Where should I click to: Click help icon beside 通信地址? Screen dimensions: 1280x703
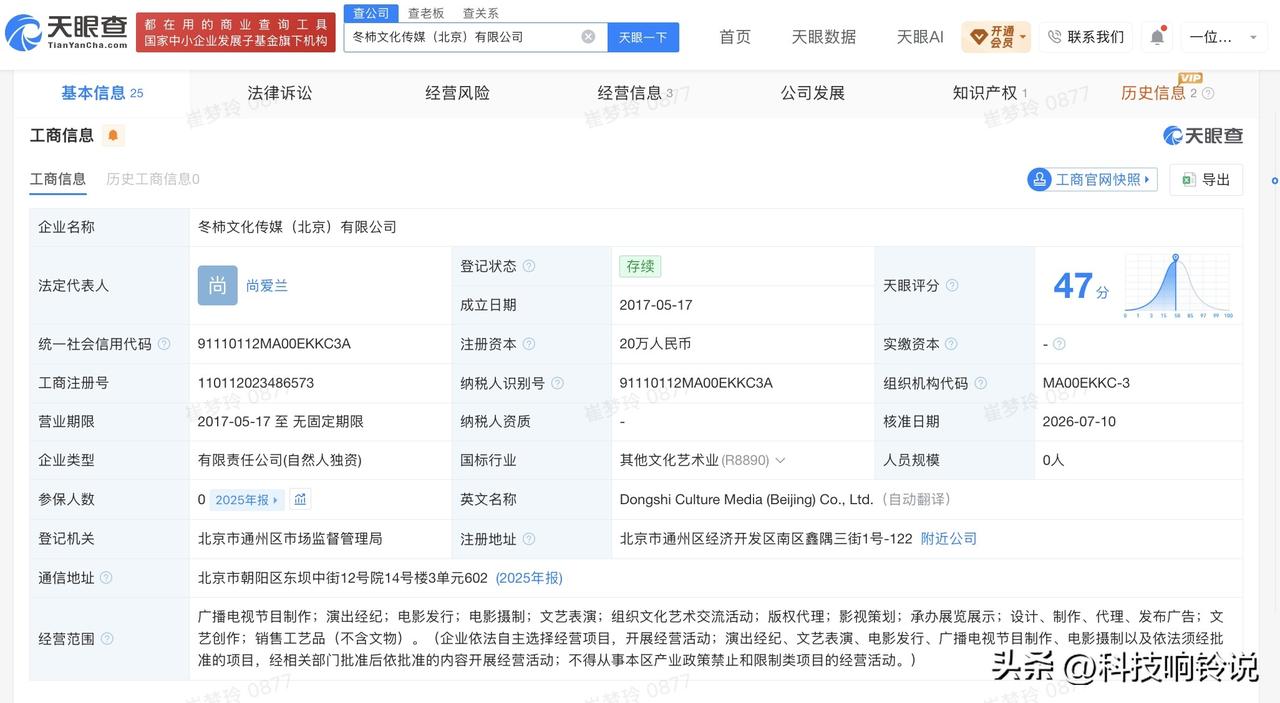[106, 578]
